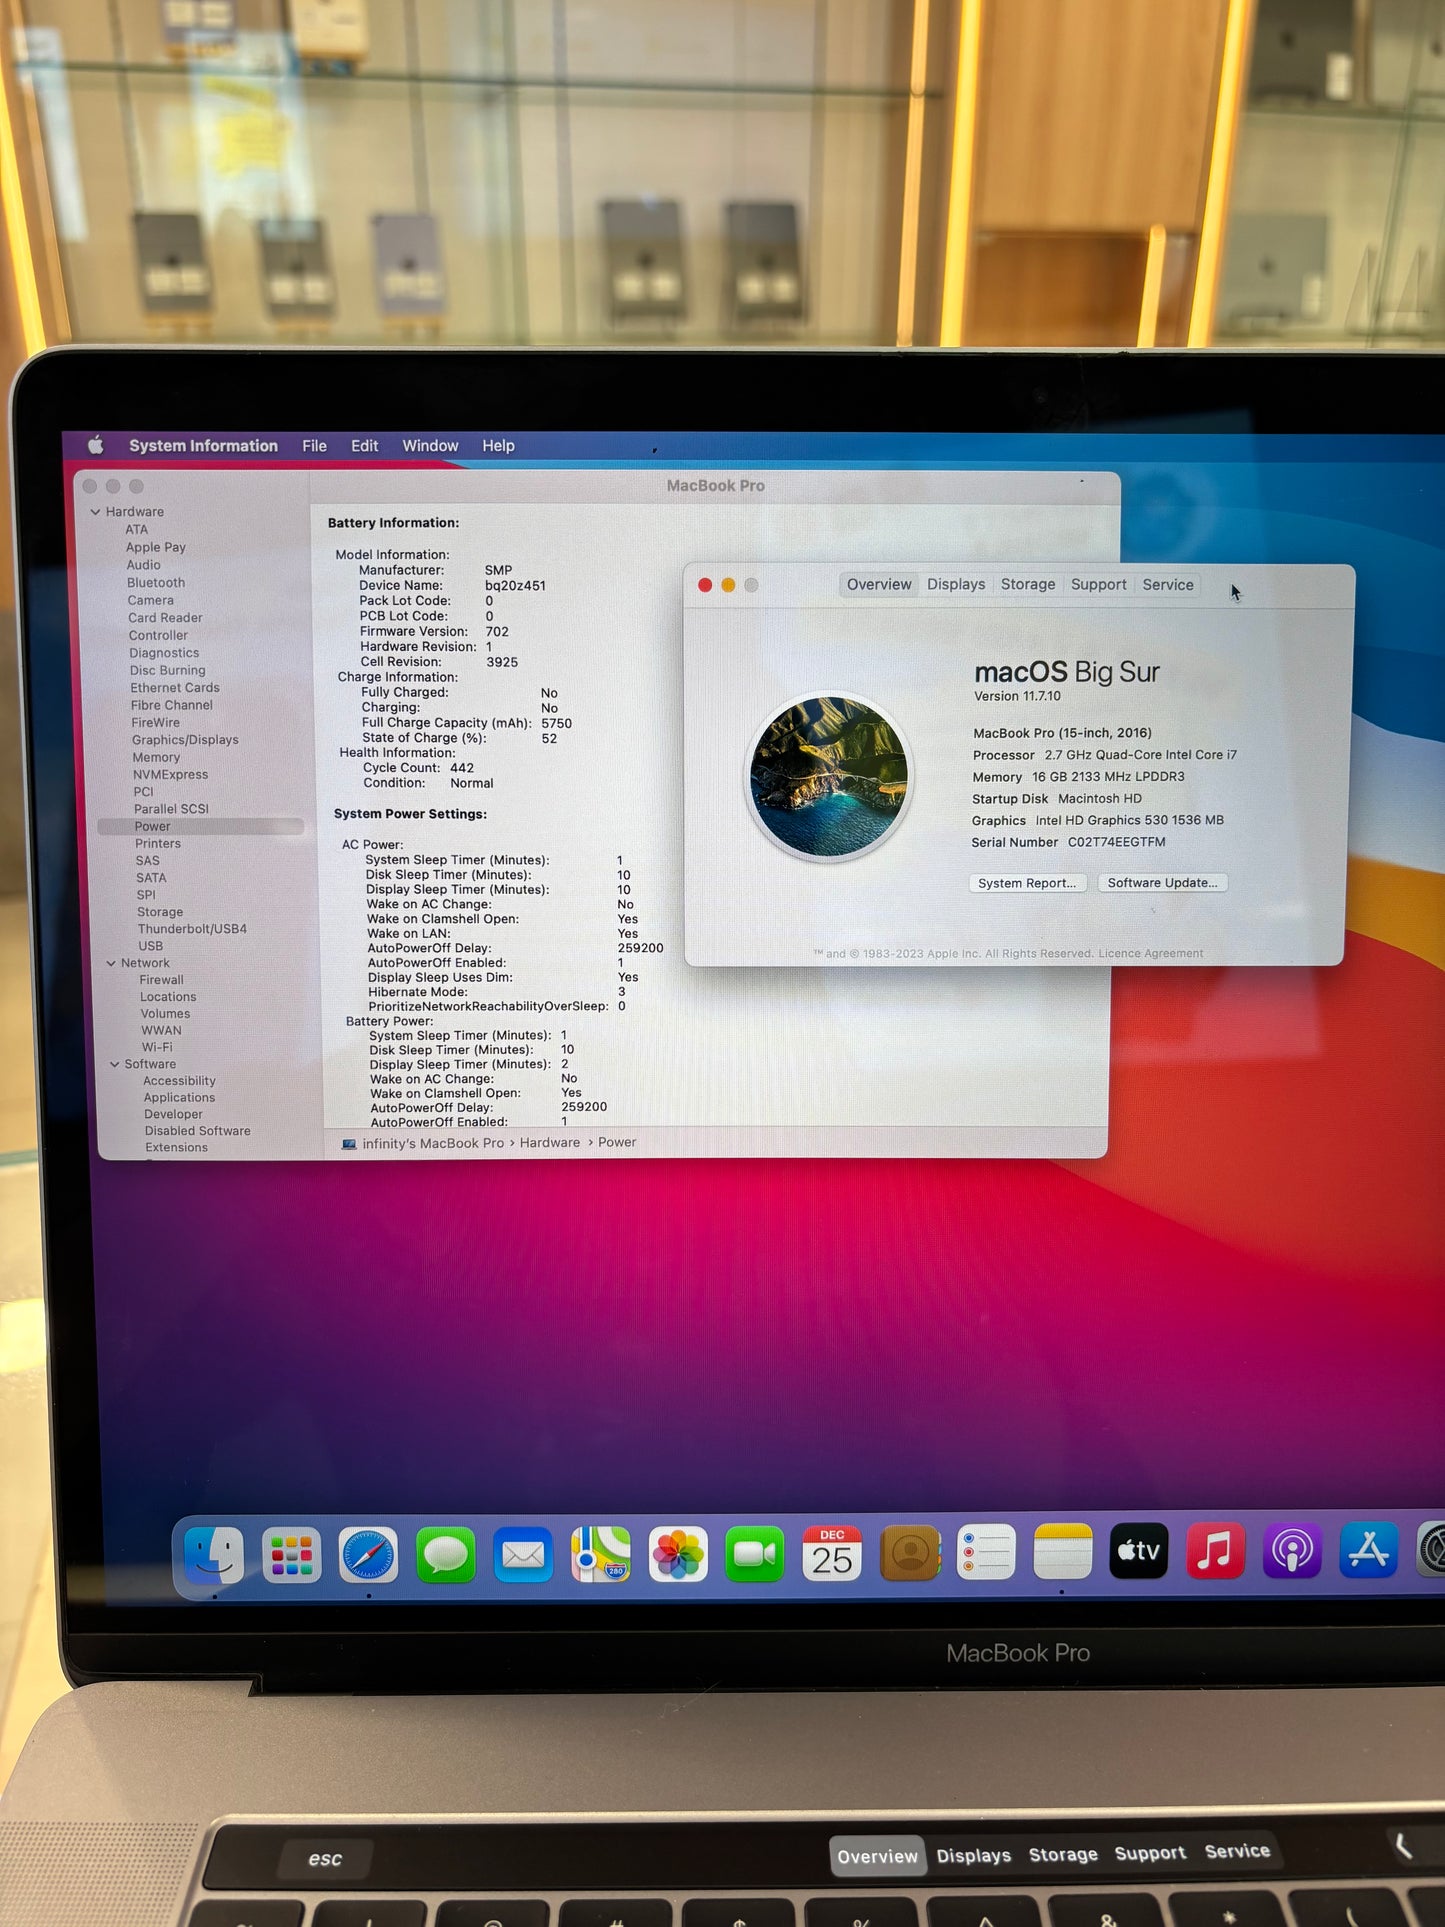1445x1927 pixels.
Task: Open the Window menu
Action: tap(430, 446)
